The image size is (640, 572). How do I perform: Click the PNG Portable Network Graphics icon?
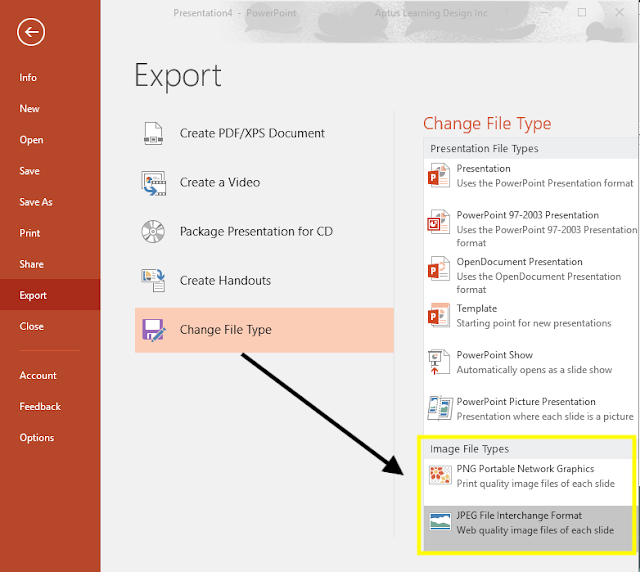(x=440, y=475)
